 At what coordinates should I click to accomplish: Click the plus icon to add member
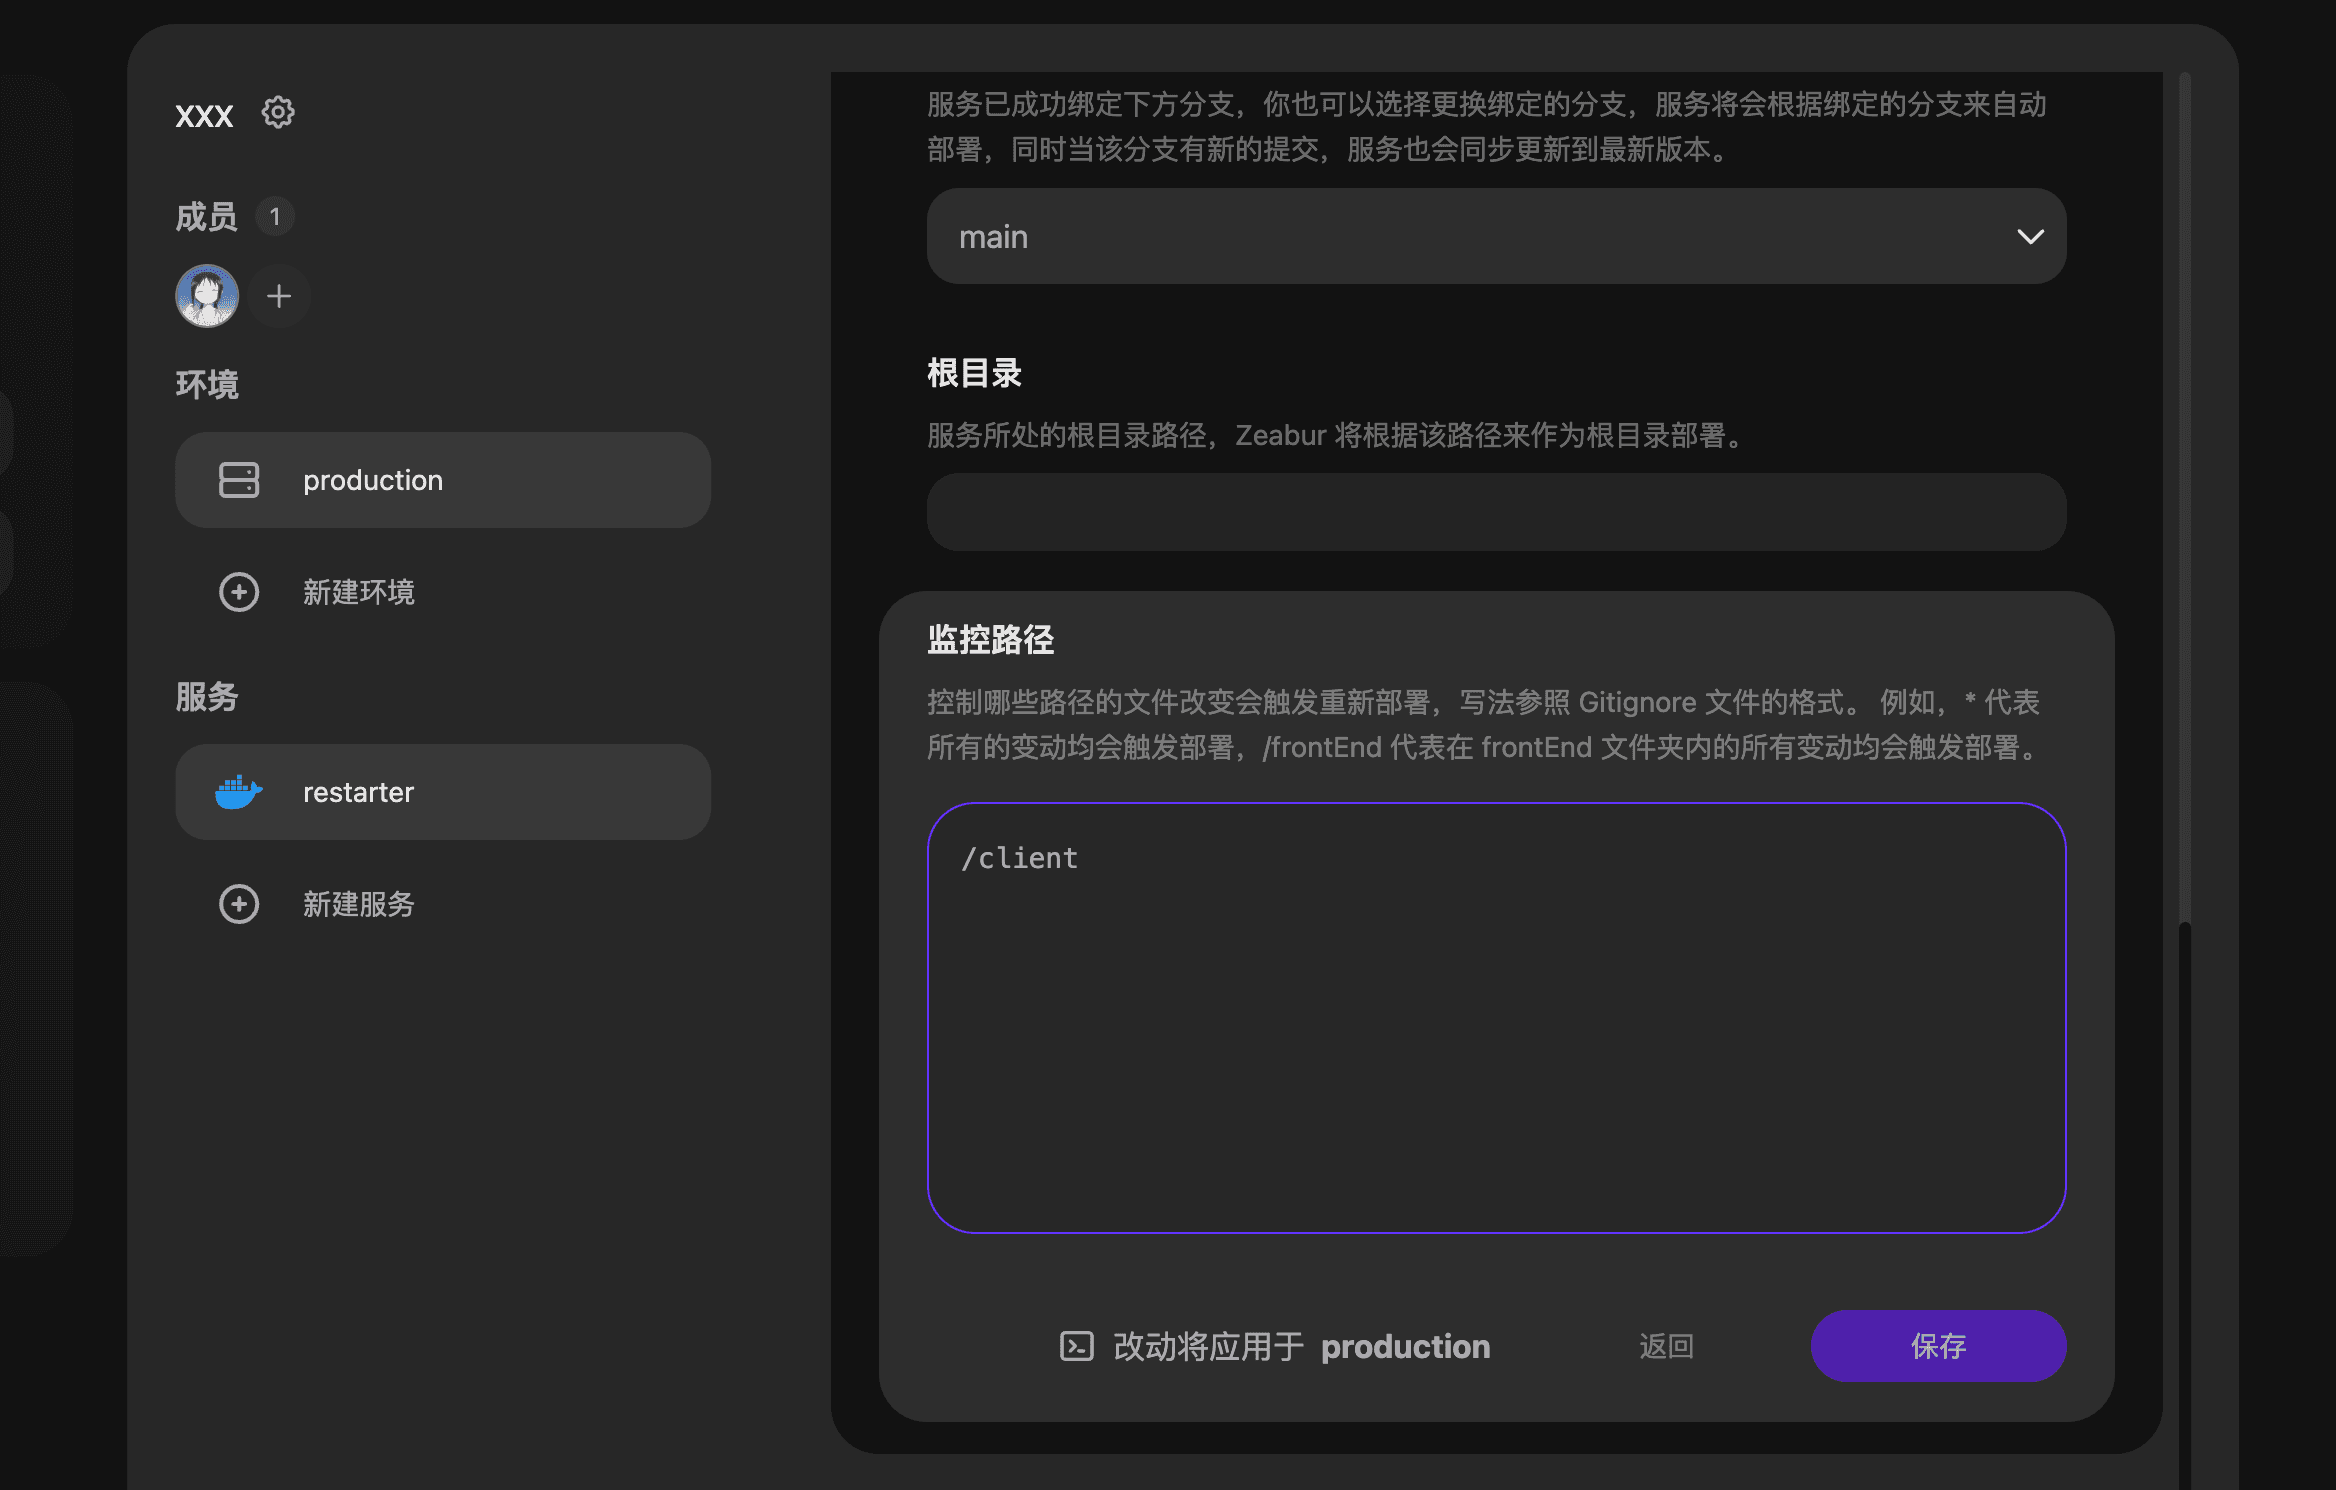pyautogui.click(x=279, y=296)
